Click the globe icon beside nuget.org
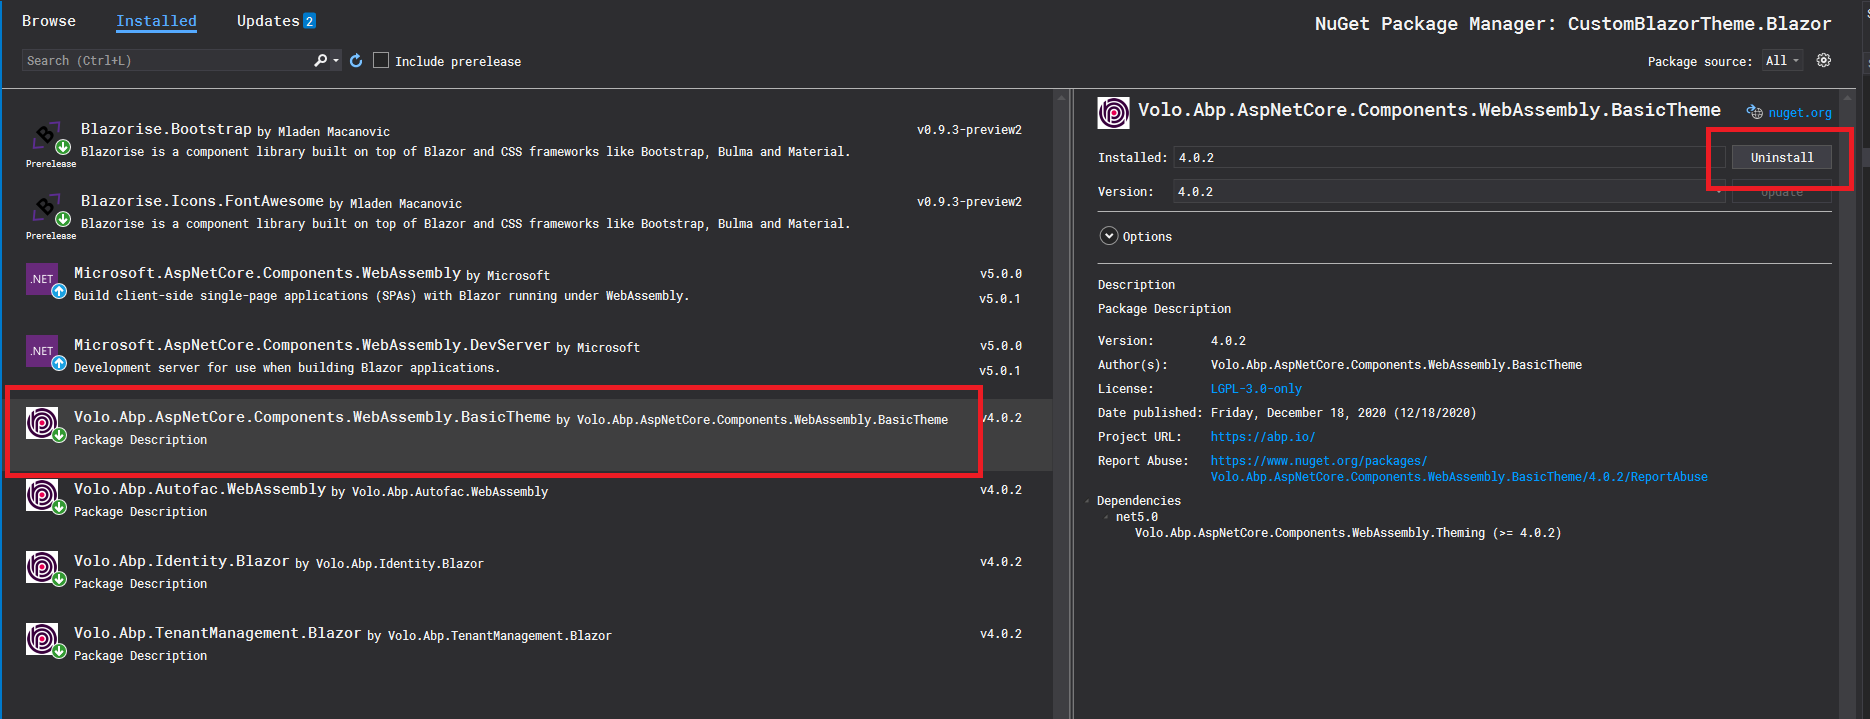The image size is (1870, 719). point(1755,113)
